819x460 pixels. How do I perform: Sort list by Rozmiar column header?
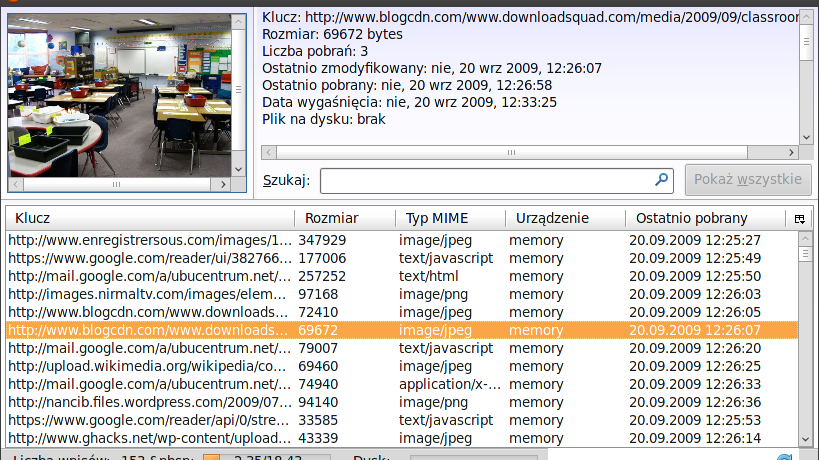click(345, 218)
